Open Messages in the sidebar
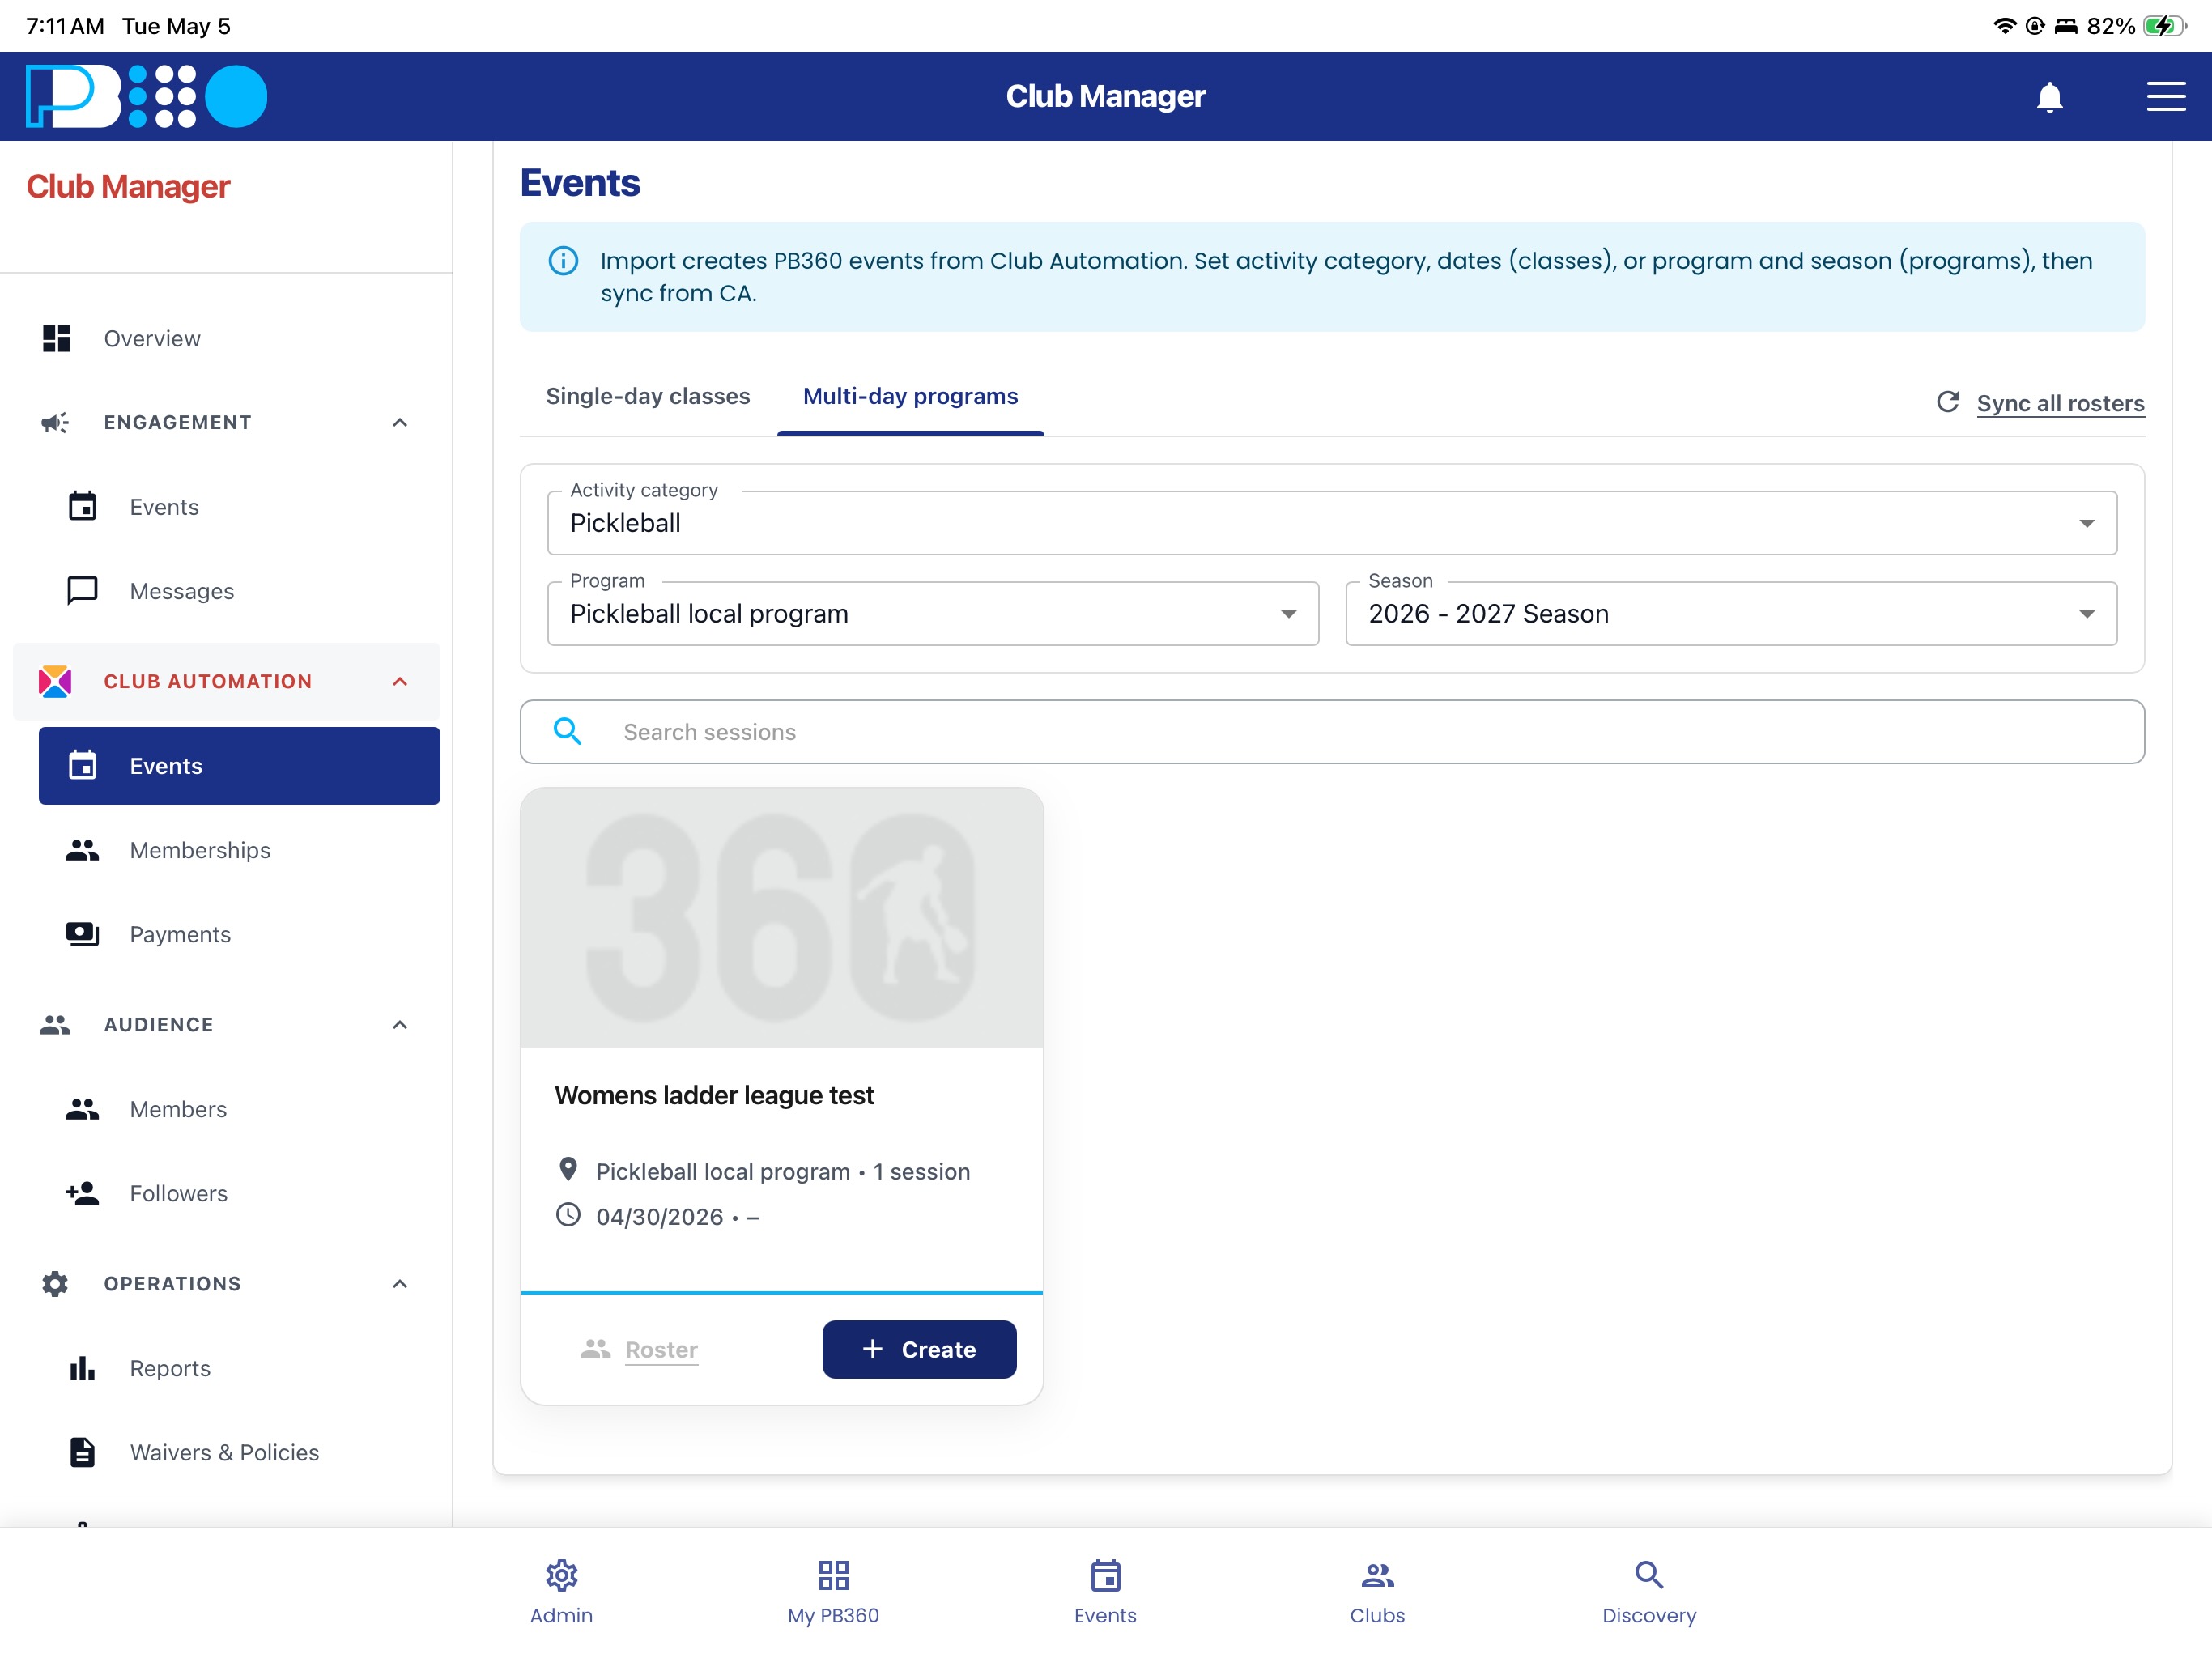 [x=239, y=591]
